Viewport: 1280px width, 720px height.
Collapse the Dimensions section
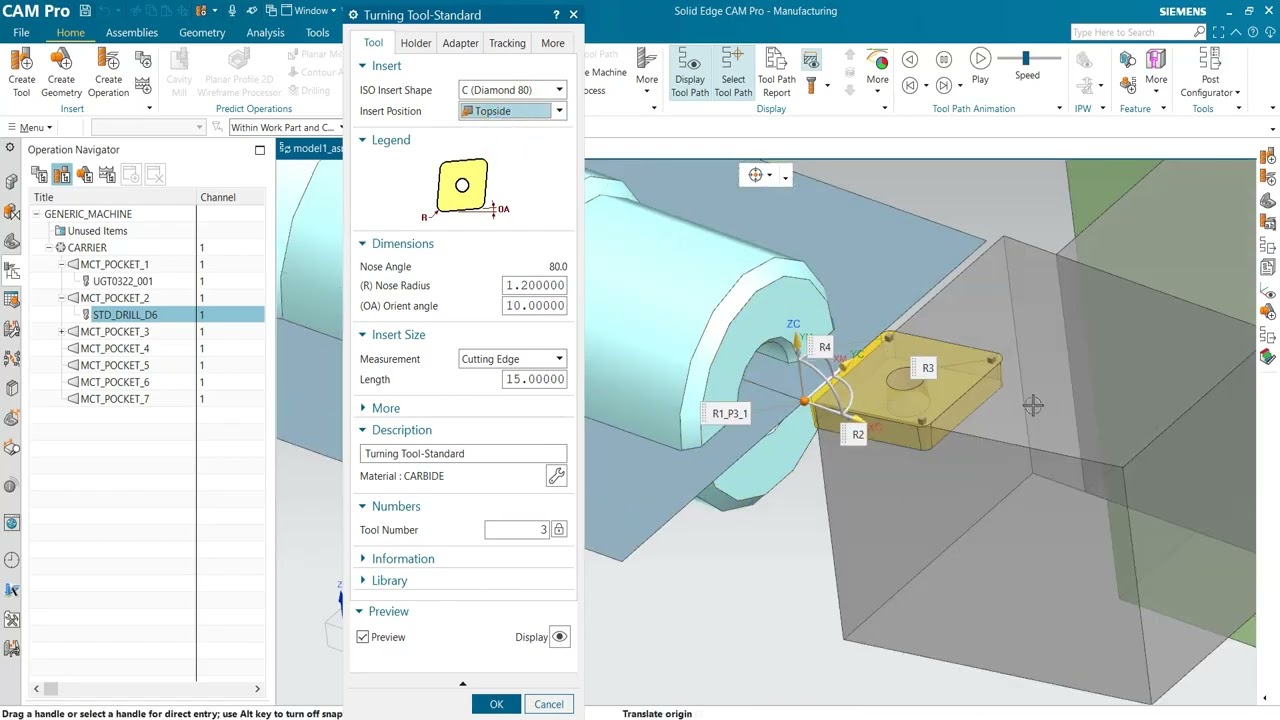[x=402, y=244]
